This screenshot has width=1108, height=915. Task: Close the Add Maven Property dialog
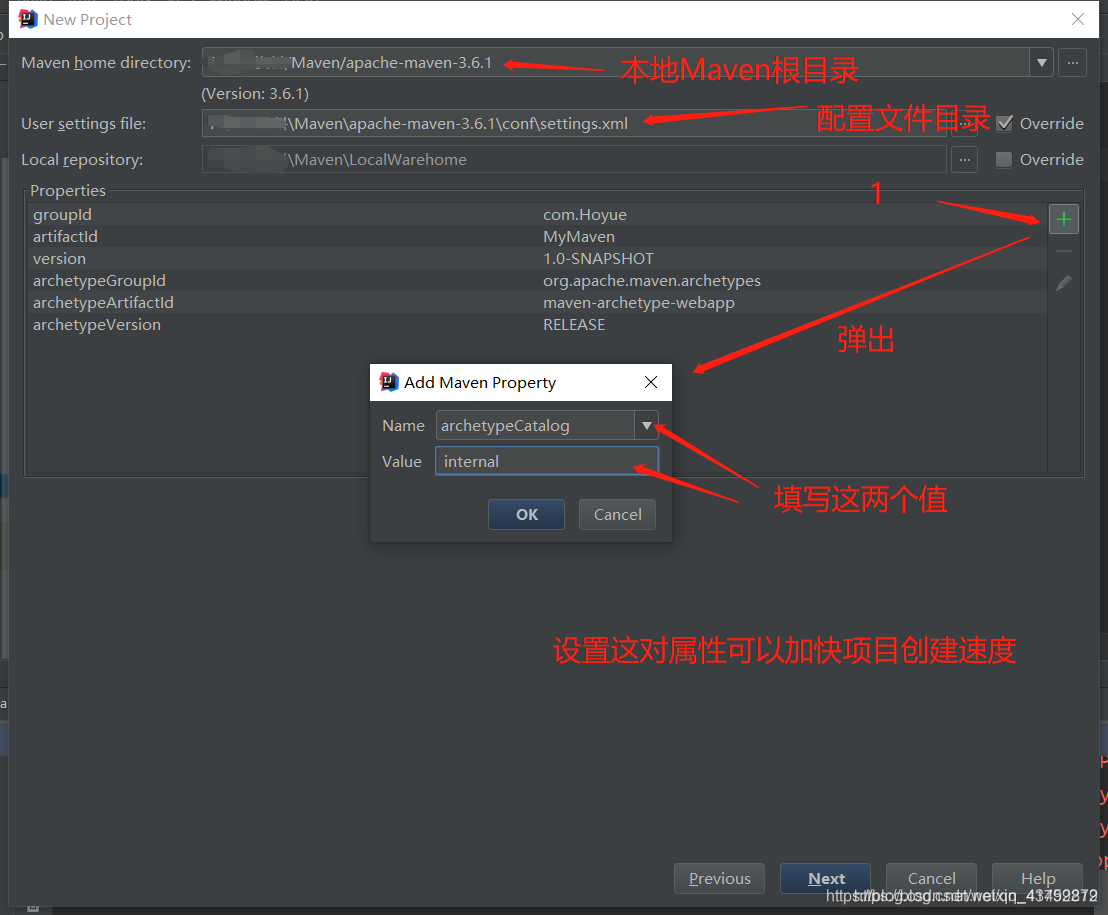(x=651, y=382)
